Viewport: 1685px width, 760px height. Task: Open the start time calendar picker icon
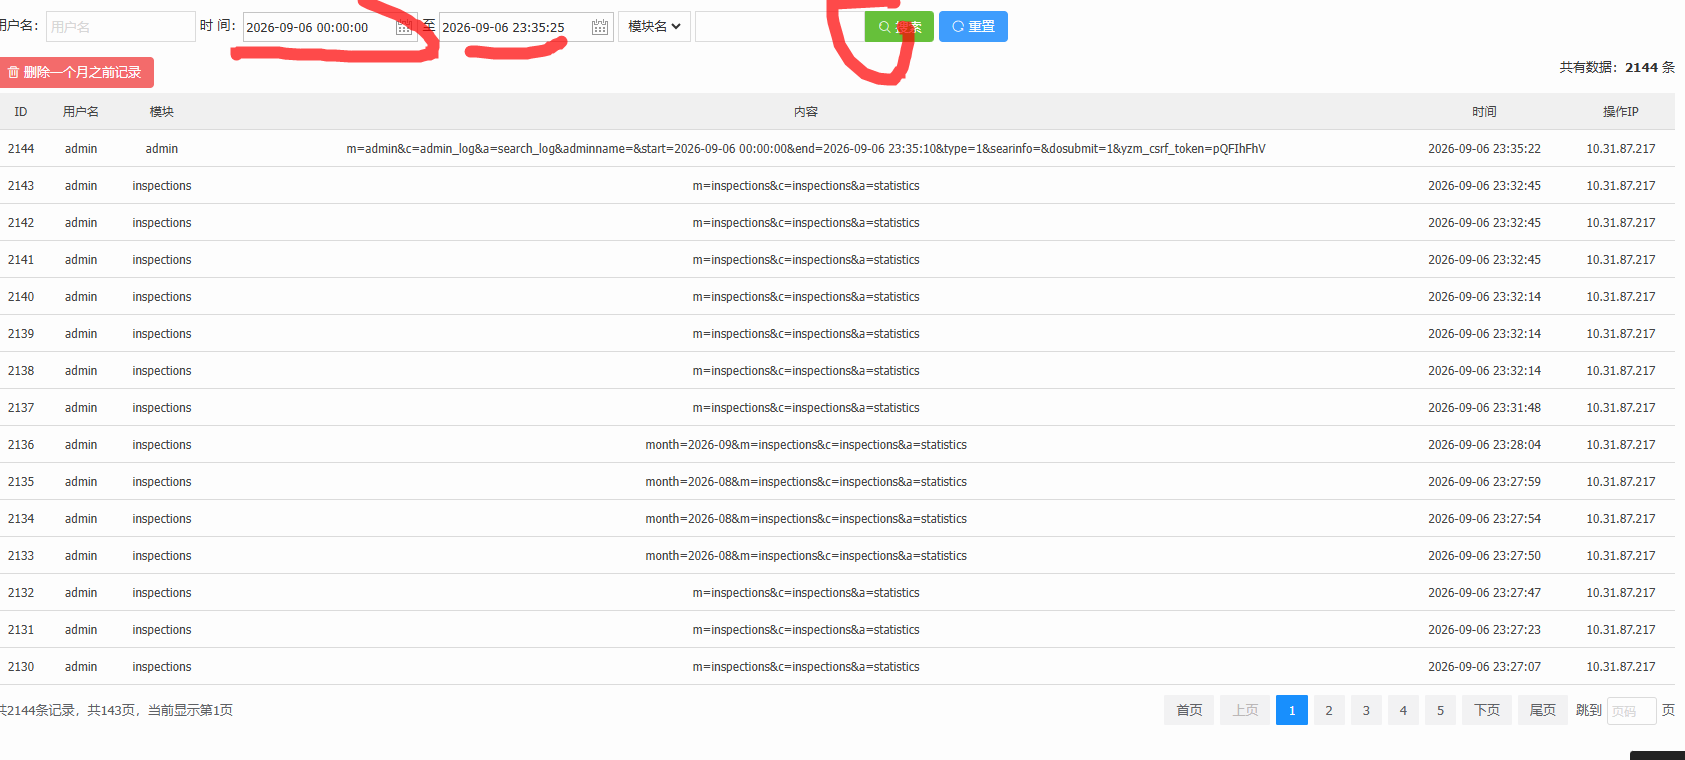pos(403,27)
